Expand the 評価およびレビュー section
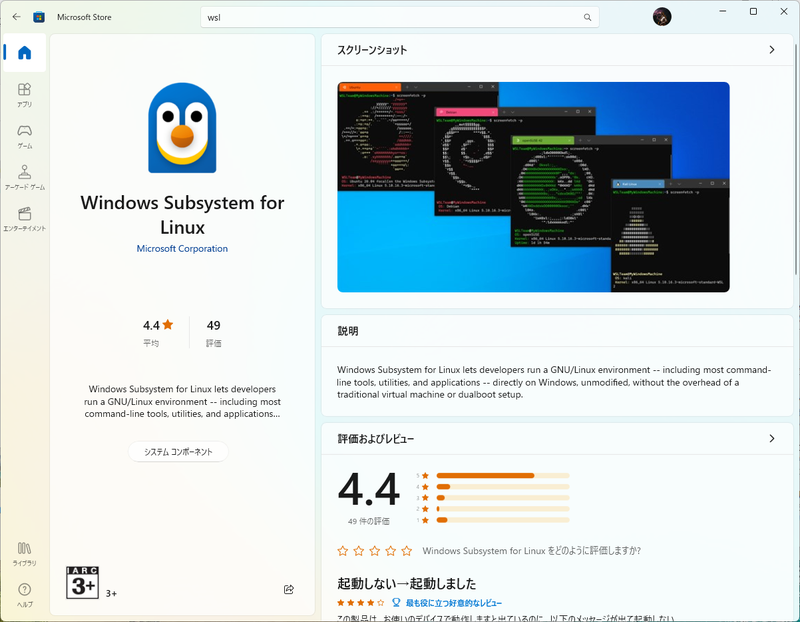 (x=771, y=438)
